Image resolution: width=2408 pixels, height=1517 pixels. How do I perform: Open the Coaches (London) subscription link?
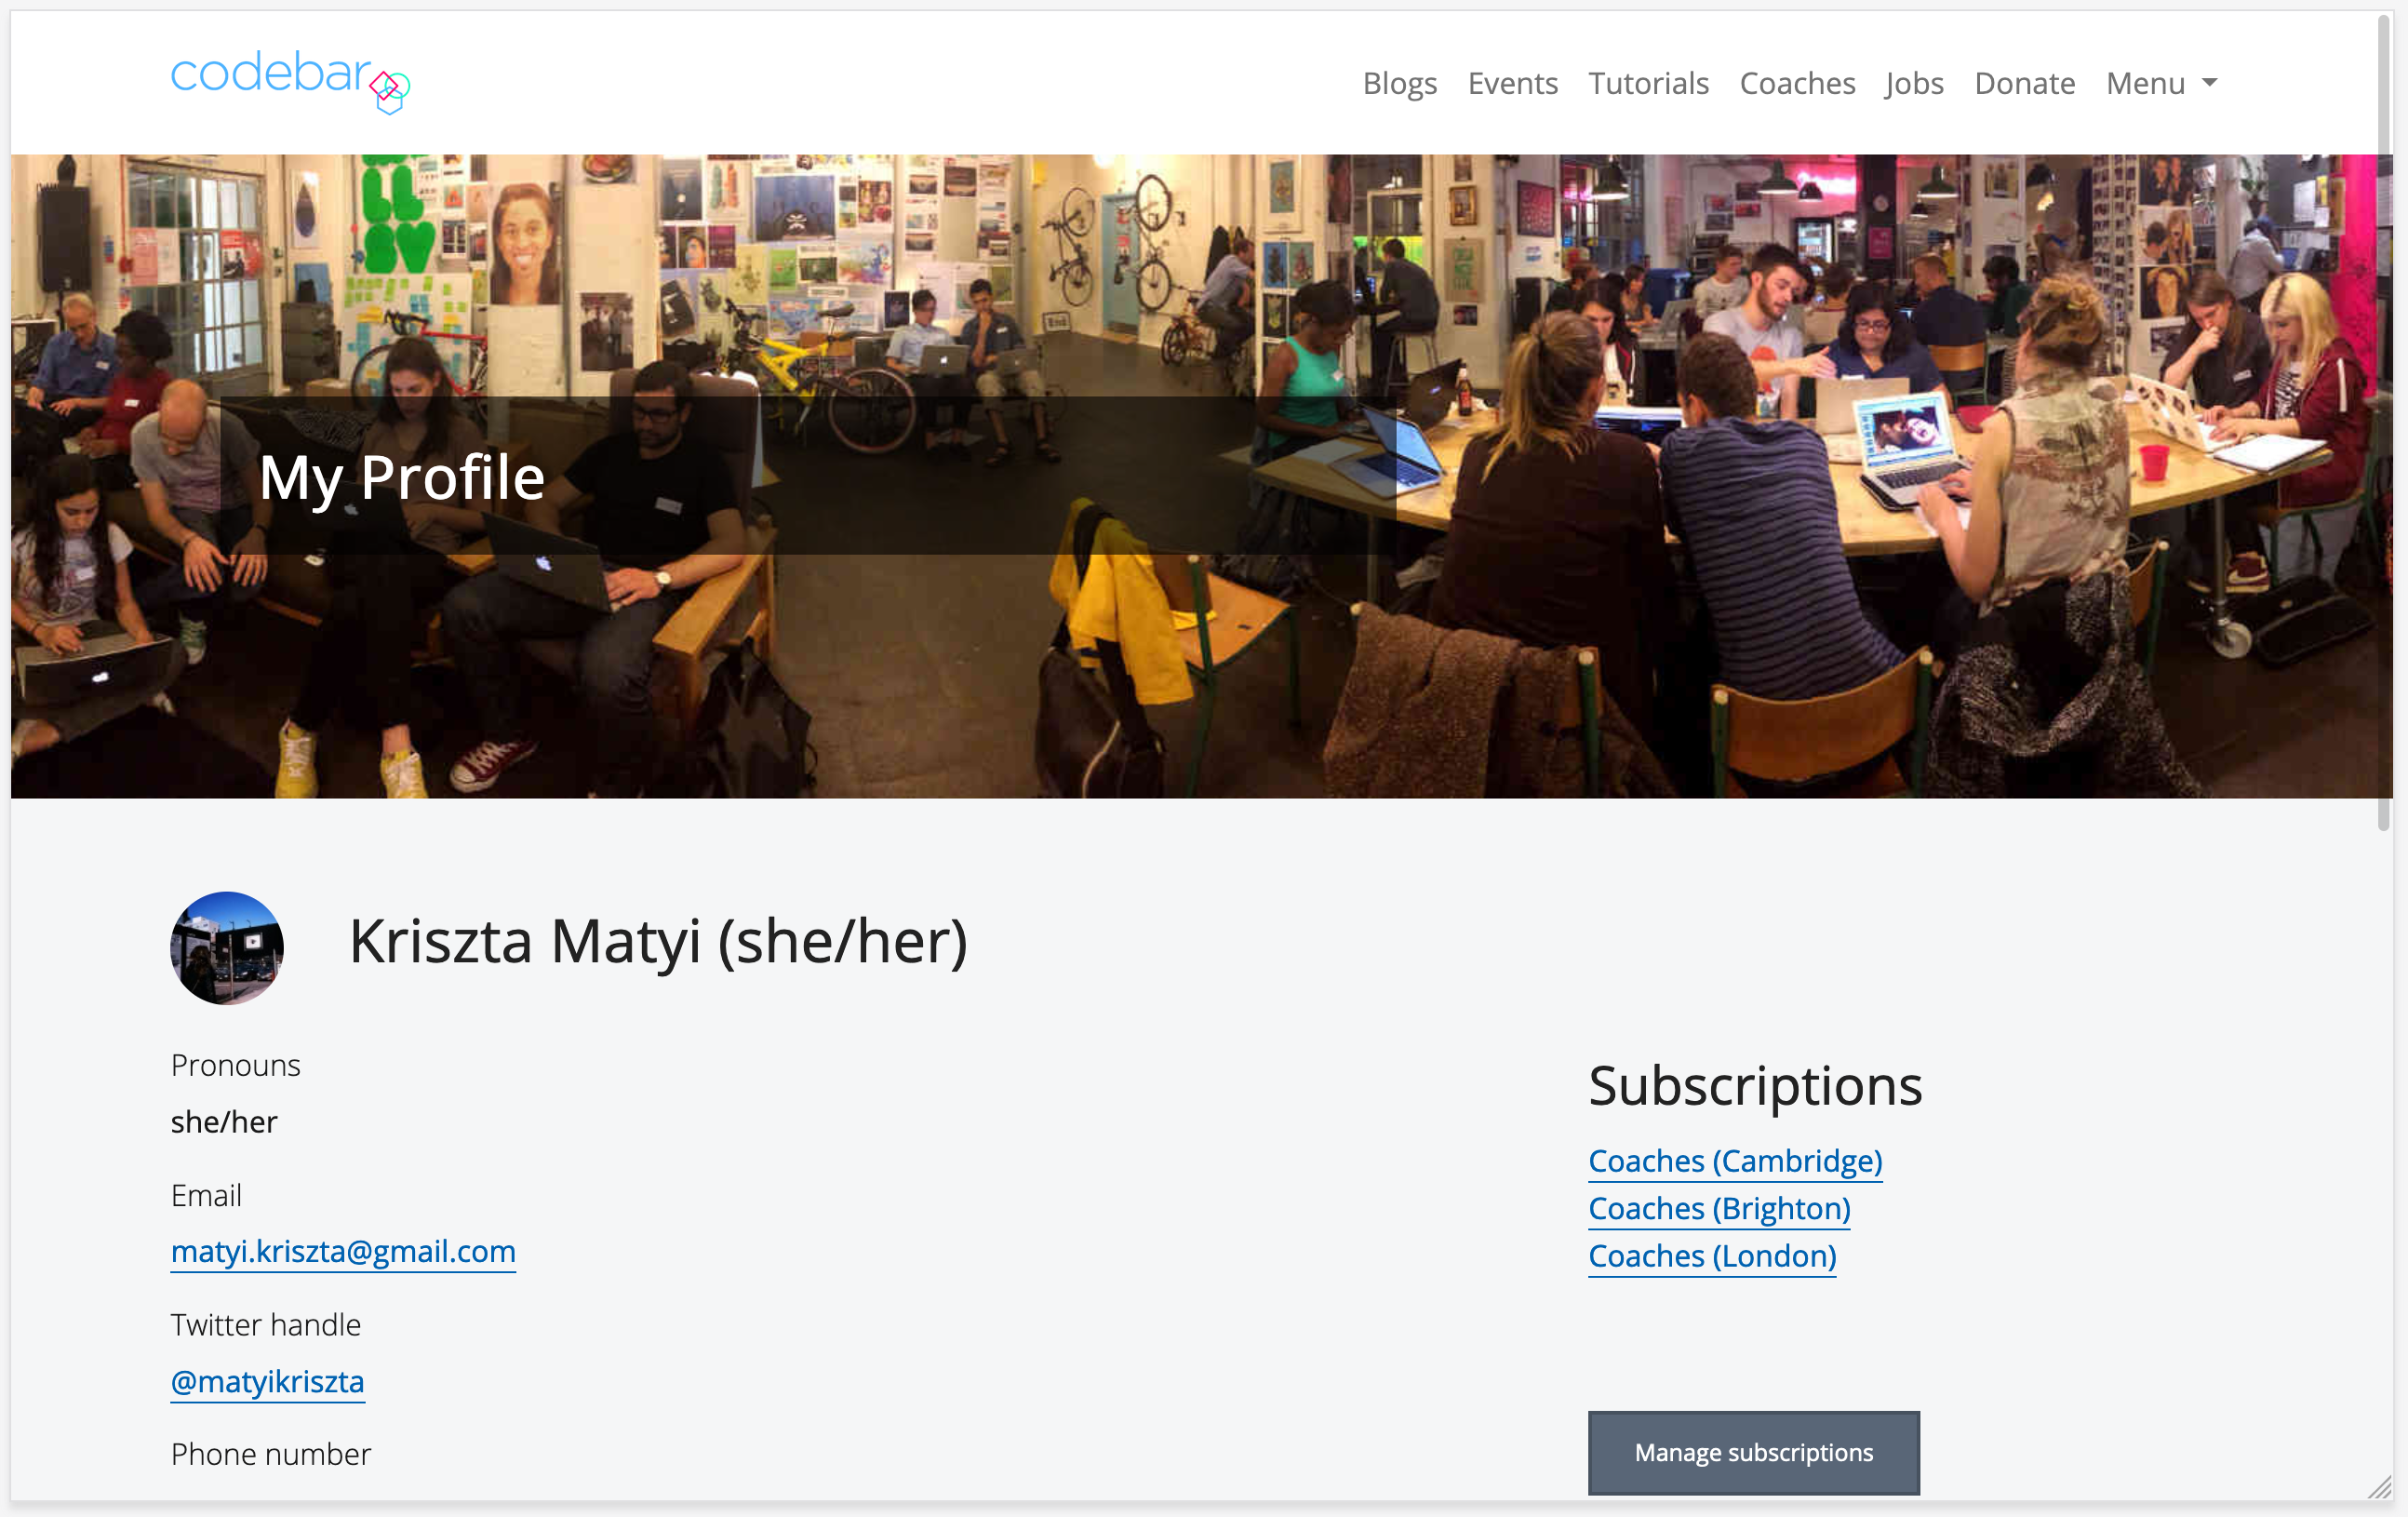1712,1256
